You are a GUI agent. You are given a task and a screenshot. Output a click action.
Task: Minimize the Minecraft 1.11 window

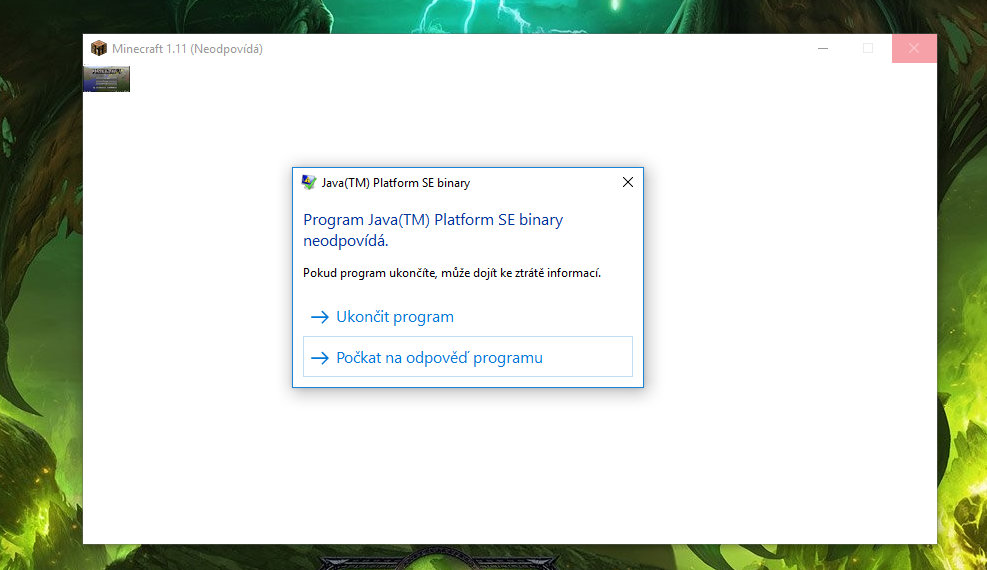pos(823,48)
